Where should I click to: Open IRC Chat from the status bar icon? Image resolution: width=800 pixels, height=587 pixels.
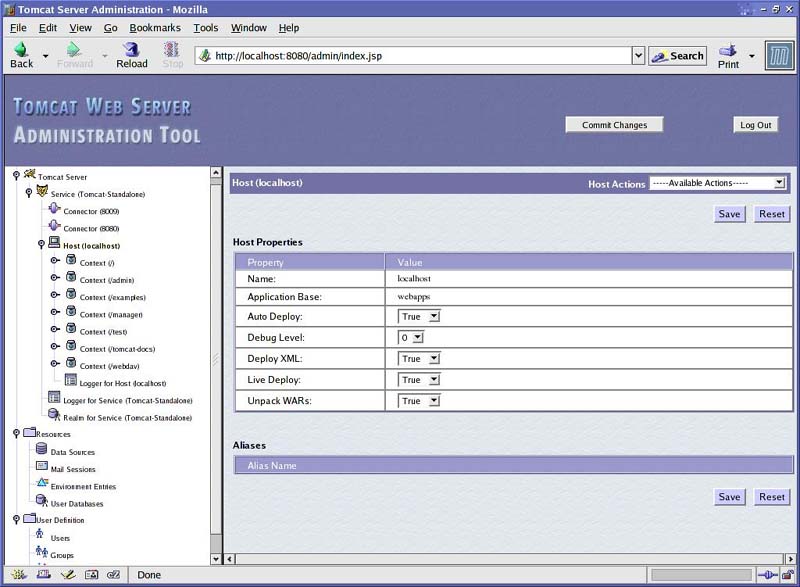113,575
